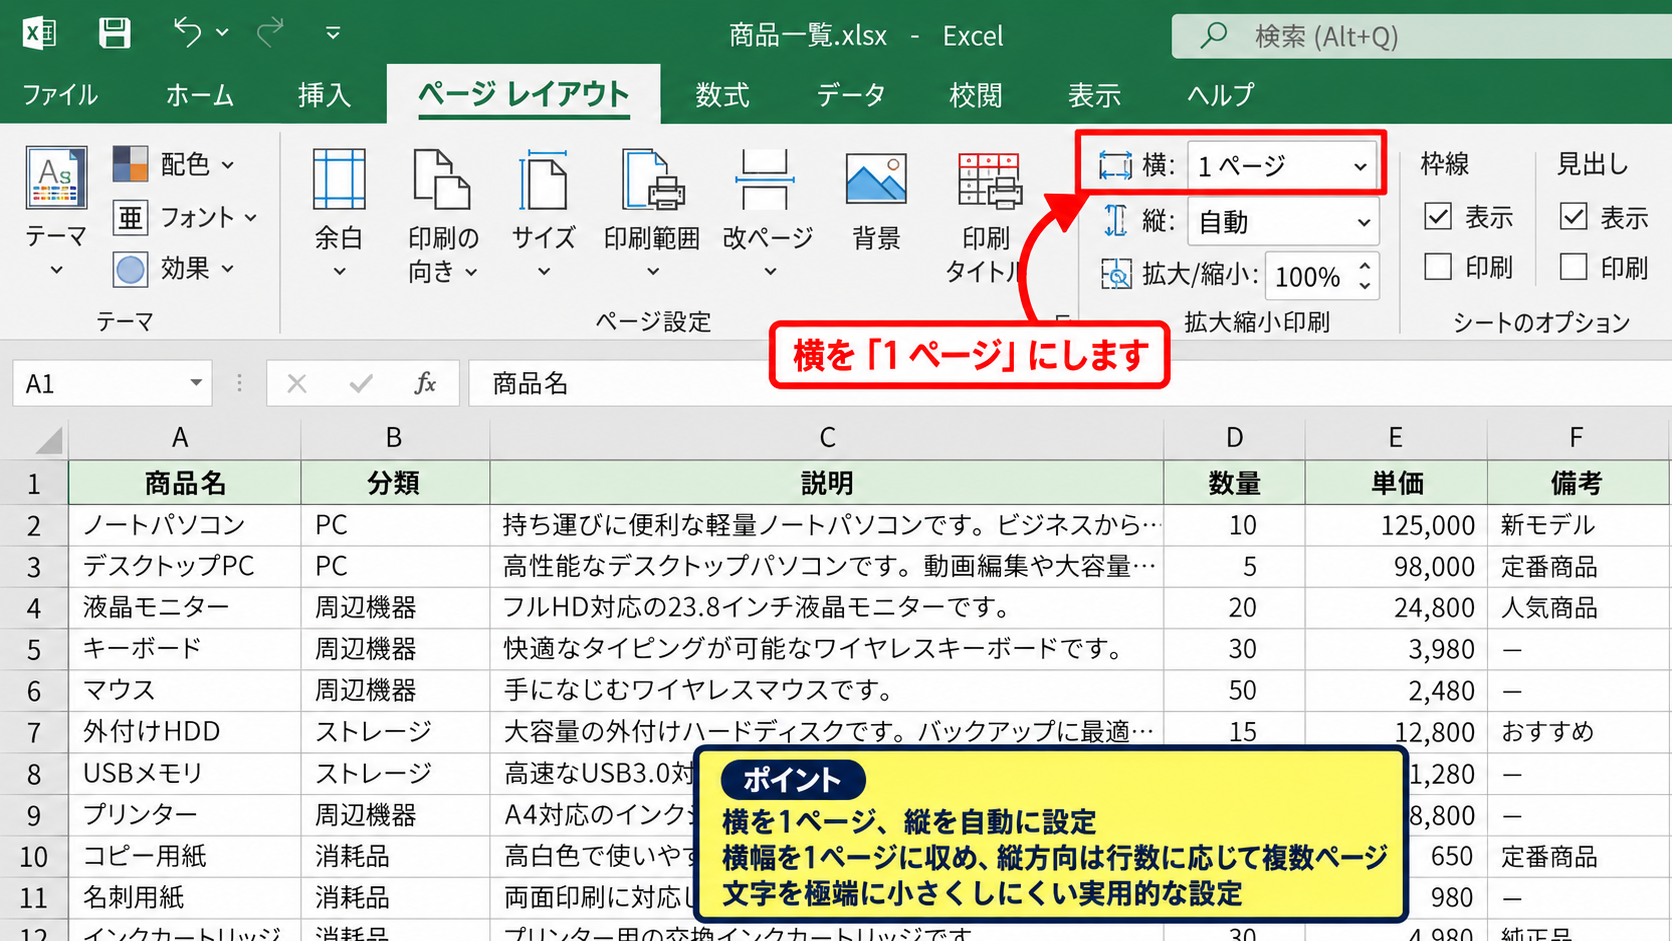The width and height of the screenshot is (1672, 941).
Task: Open the Undo history dropdown arrow
Action: (222, 33)
